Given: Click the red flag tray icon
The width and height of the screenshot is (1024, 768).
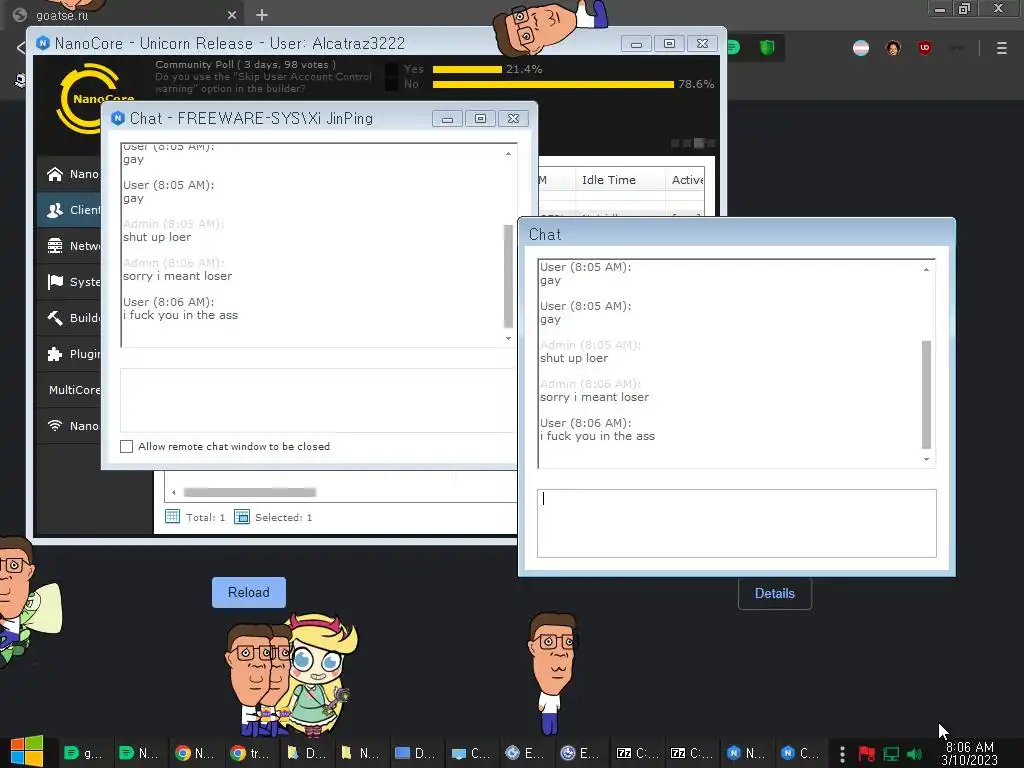Looking at the screenshot, I should pos(867,754).
